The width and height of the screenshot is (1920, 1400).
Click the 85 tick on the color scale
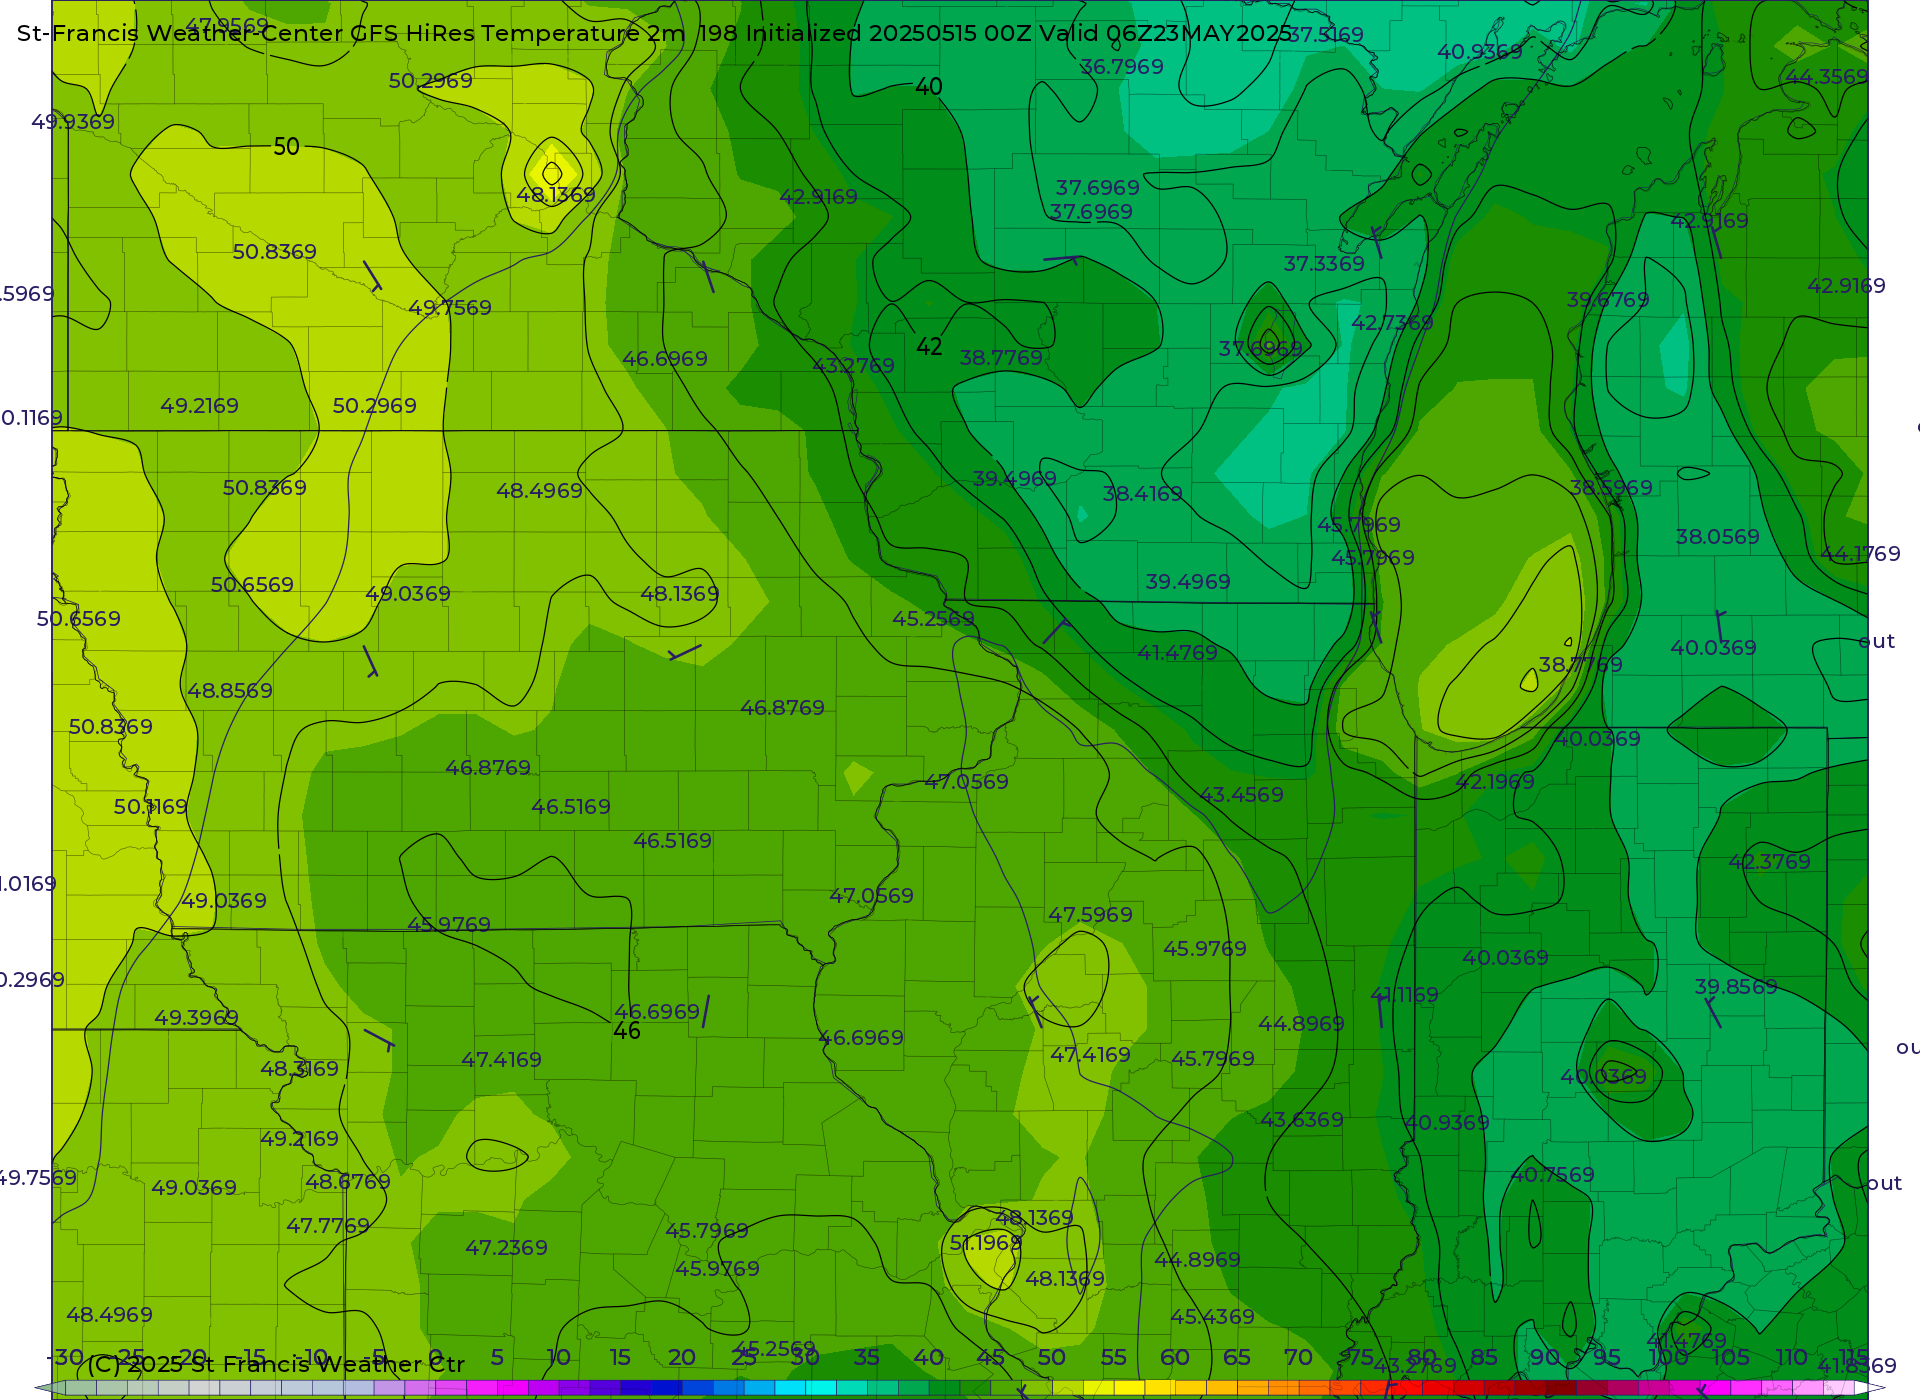coord(1484,1358)
